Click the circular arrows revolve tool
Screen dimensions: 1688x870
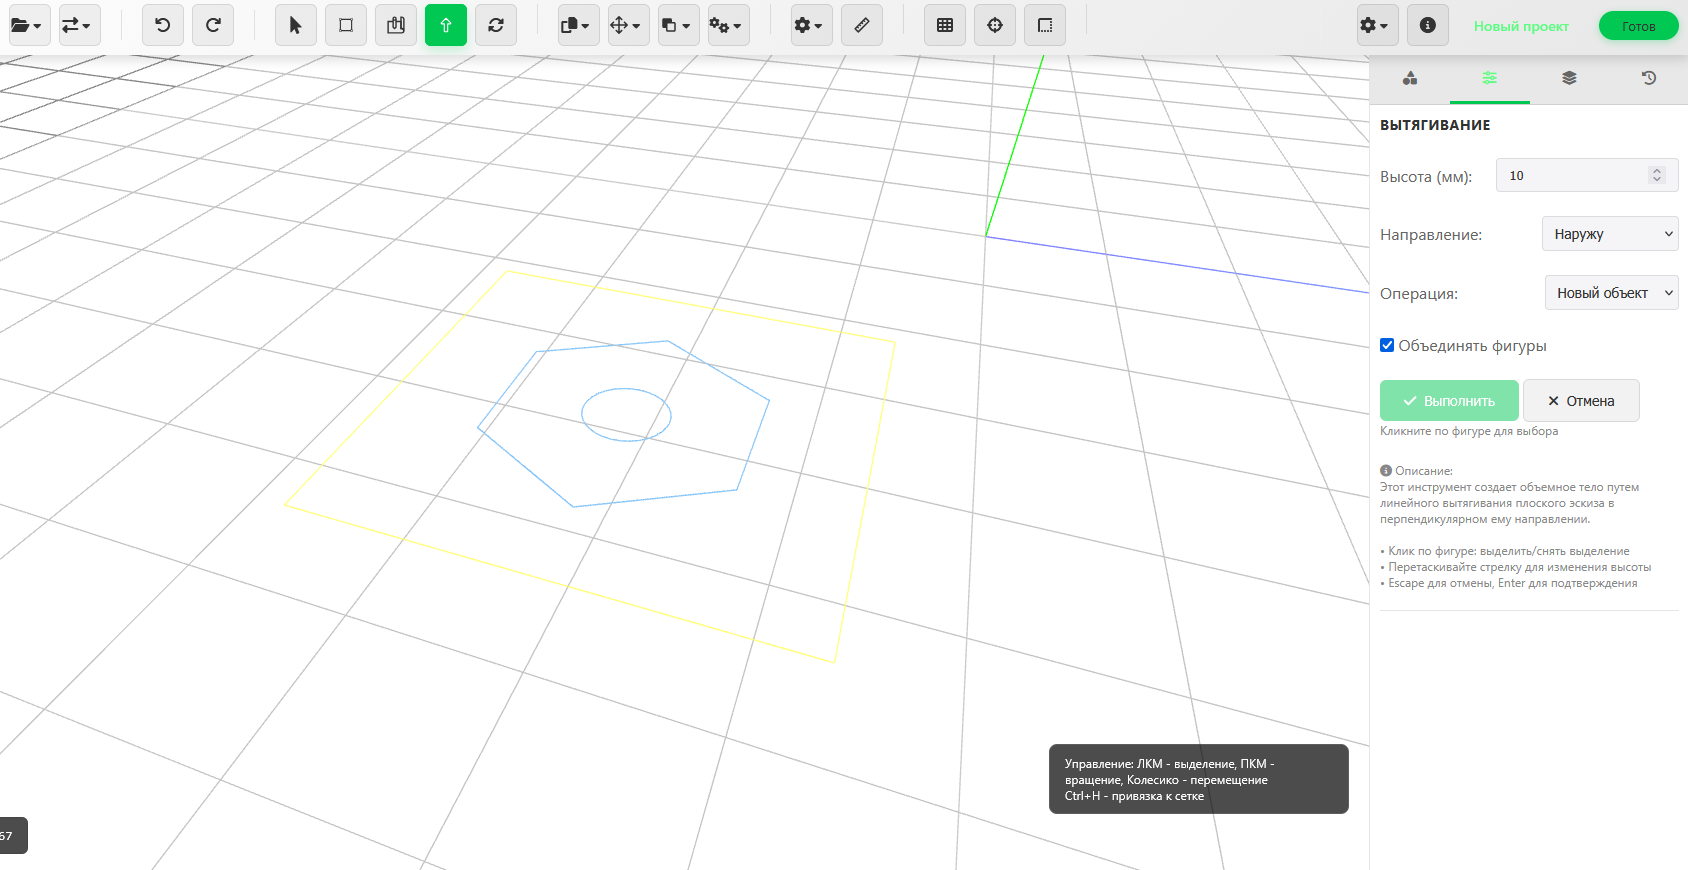click(496, 25)
